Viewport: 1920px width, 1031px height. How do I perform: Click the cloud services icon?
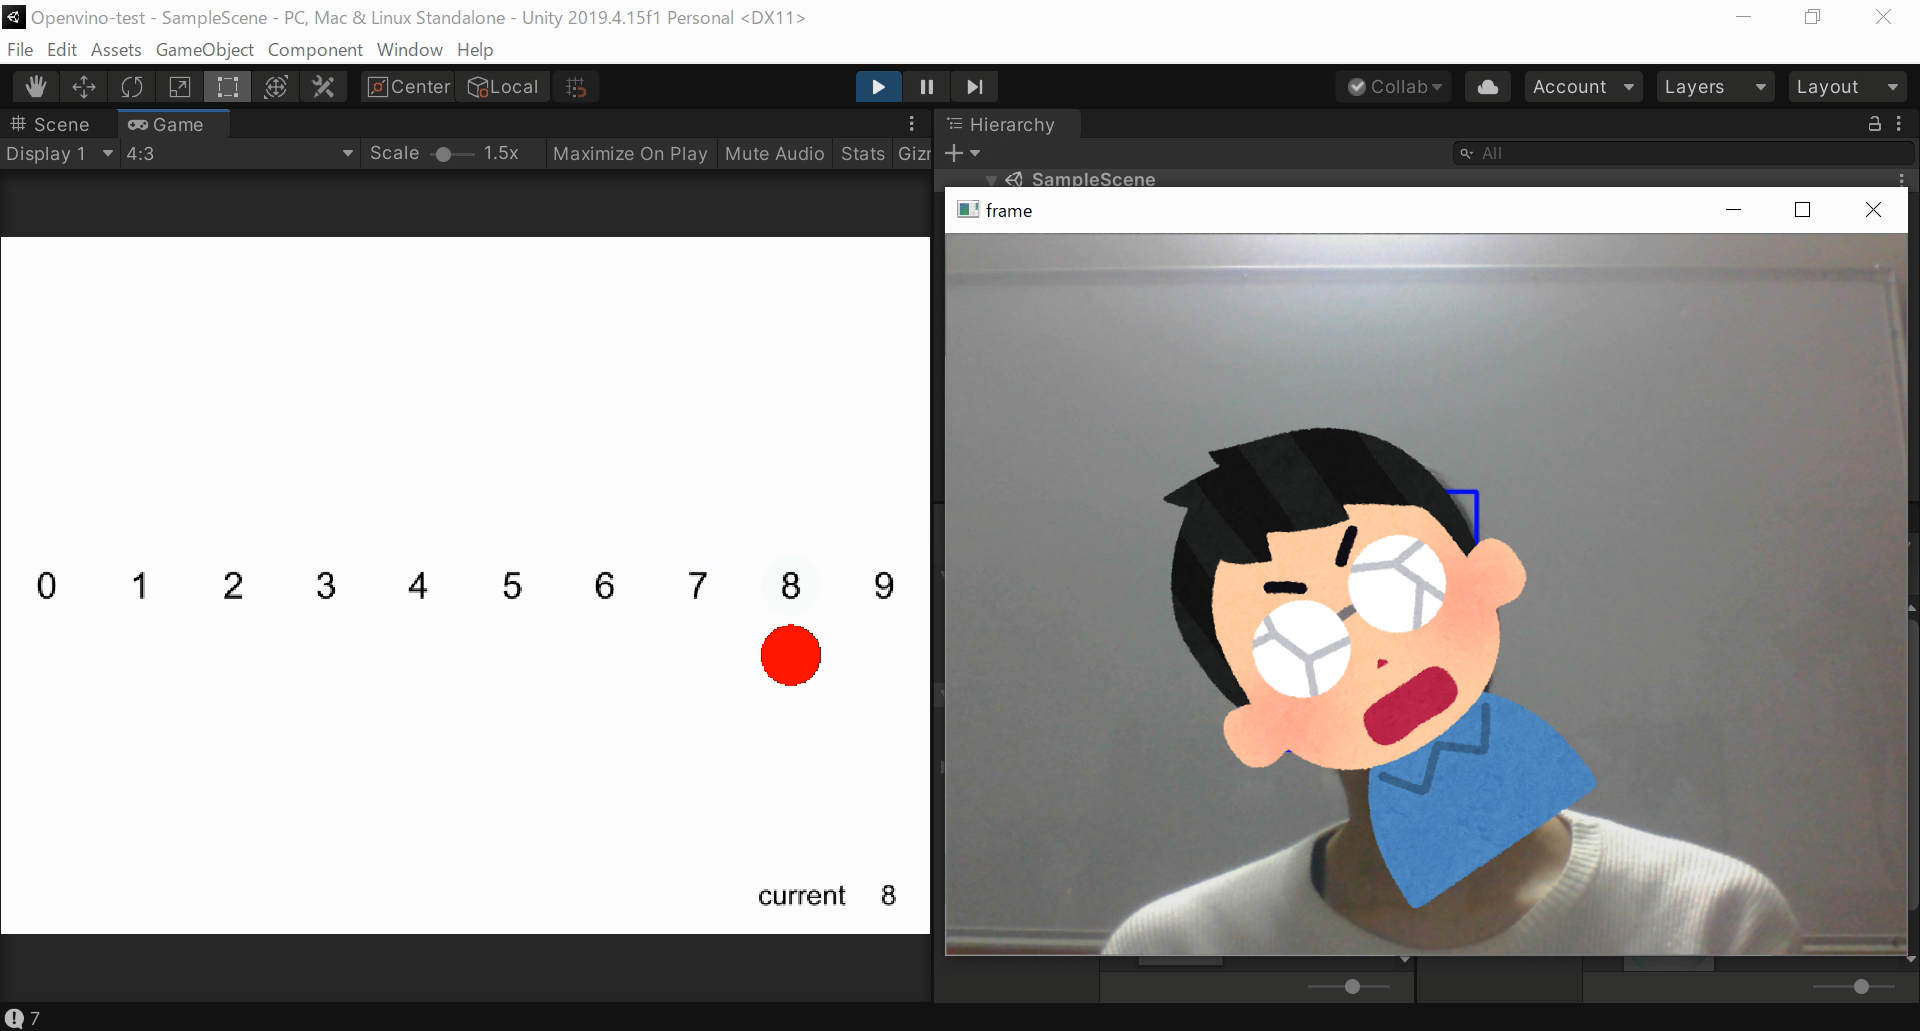(x=1487, y=87)
